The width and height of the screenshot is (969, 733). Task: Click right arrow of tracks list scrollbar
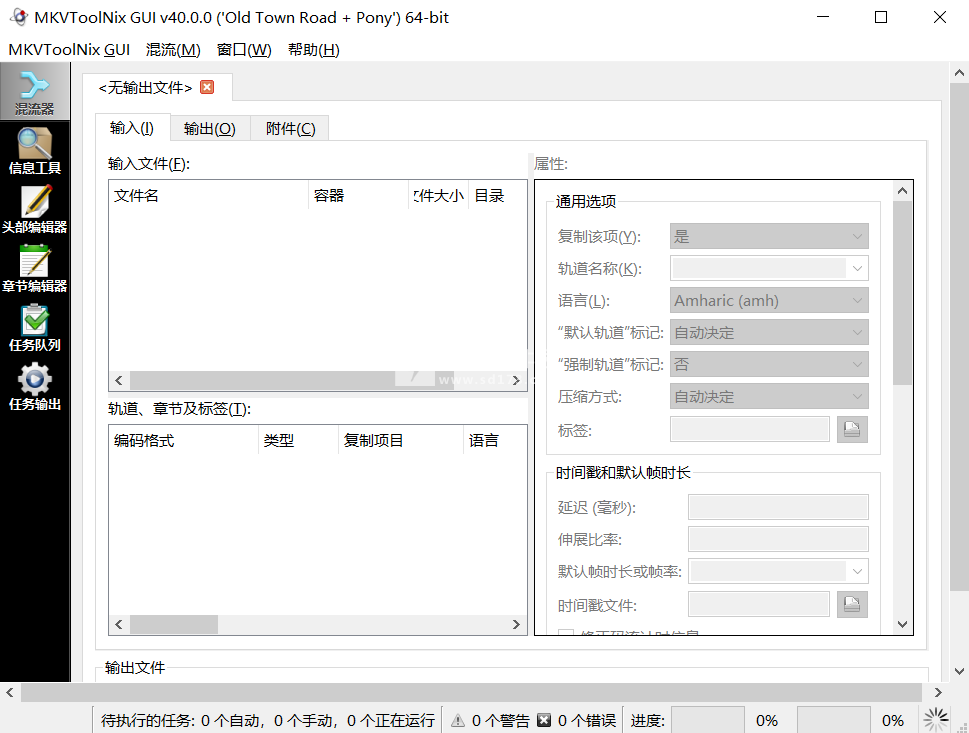click(x=517, y=624)
